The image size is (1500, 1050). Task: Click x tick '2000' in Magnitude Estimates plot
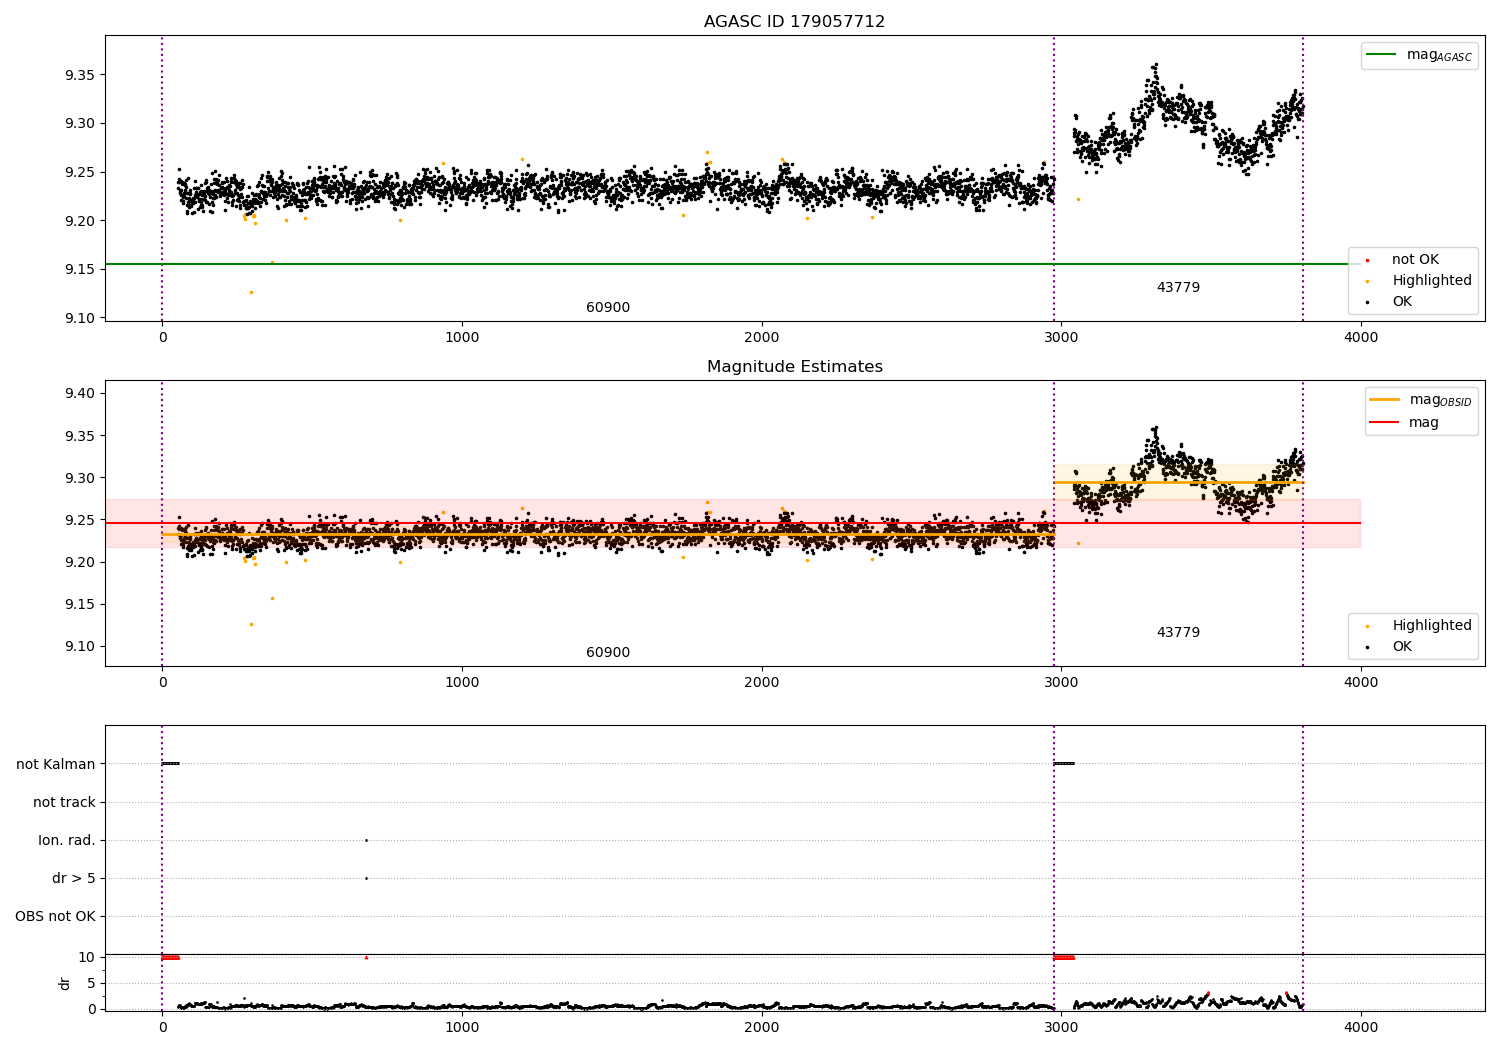762,683
